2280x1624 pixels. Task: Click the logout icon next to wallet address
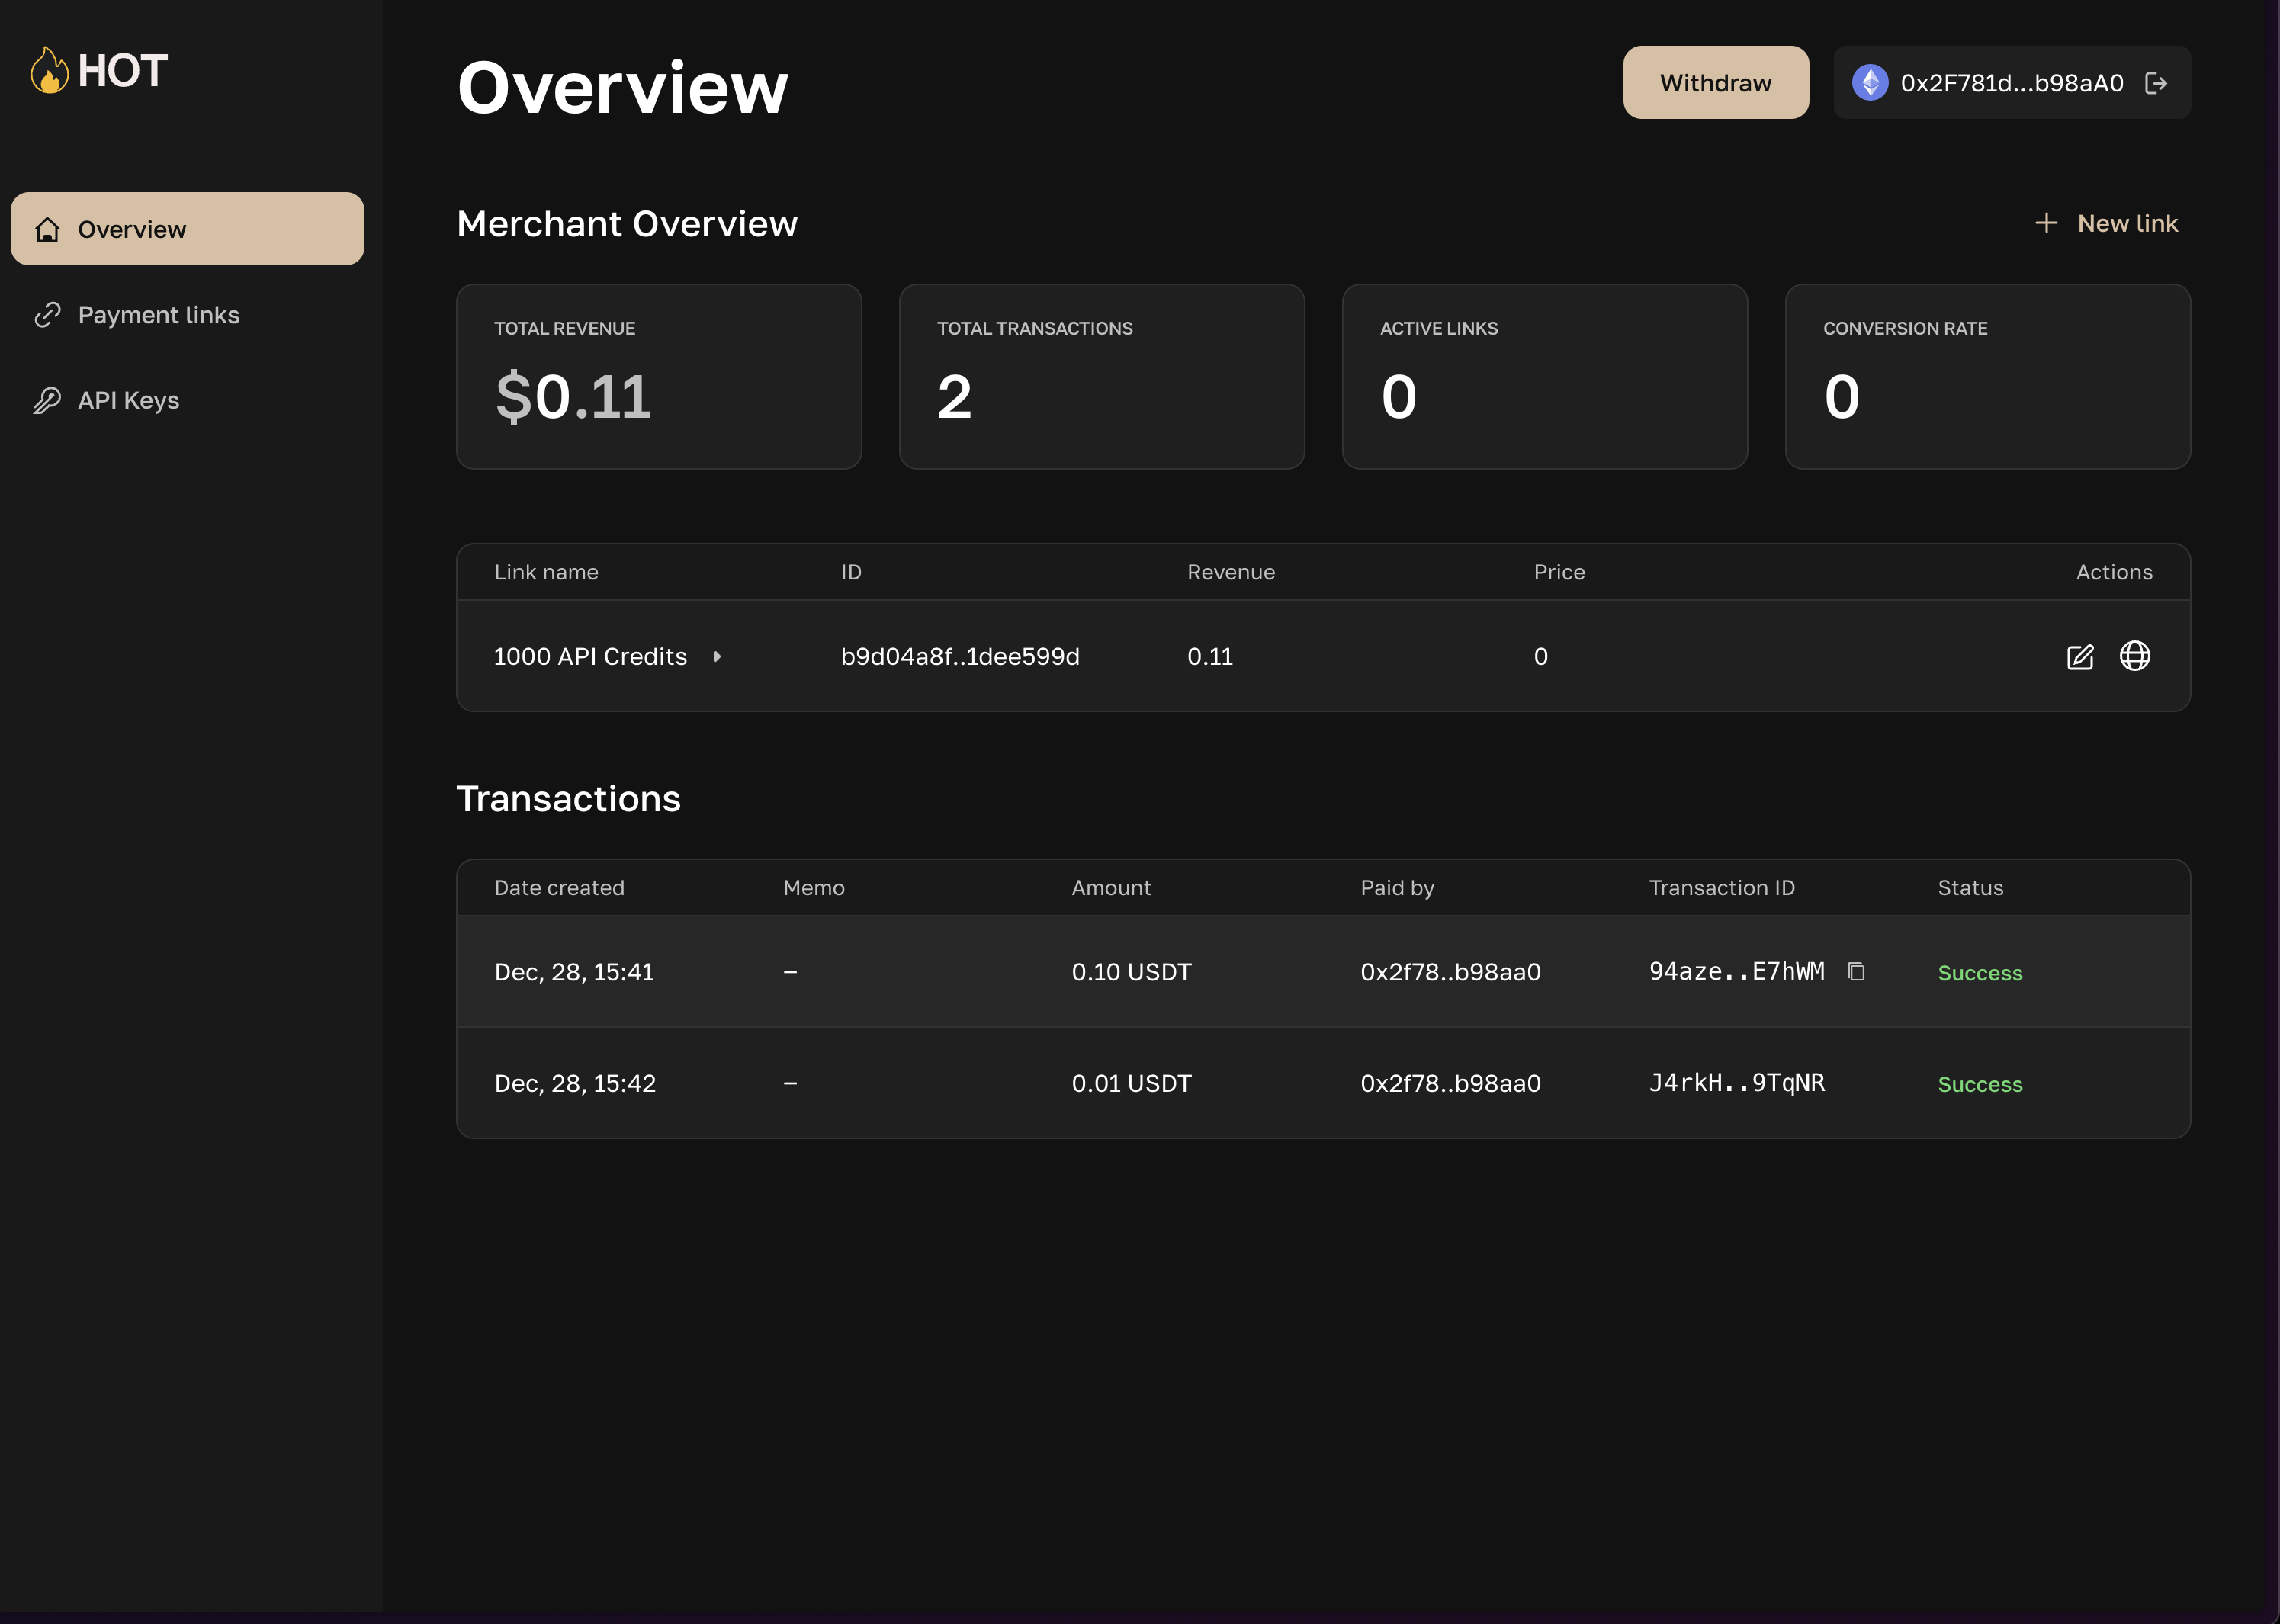tap(2156, 83)
